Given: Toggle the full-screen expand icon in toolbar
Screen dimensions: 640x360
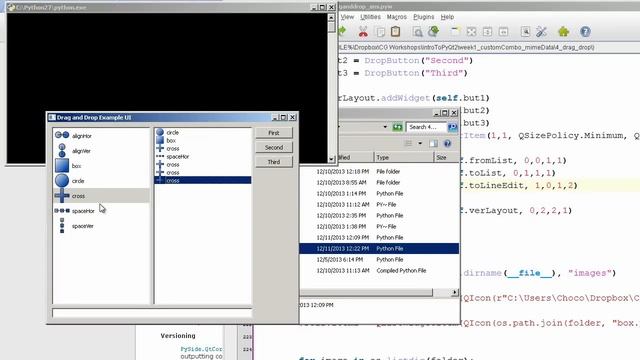Looking at the screenshot, I should click(x=471, y=32).
